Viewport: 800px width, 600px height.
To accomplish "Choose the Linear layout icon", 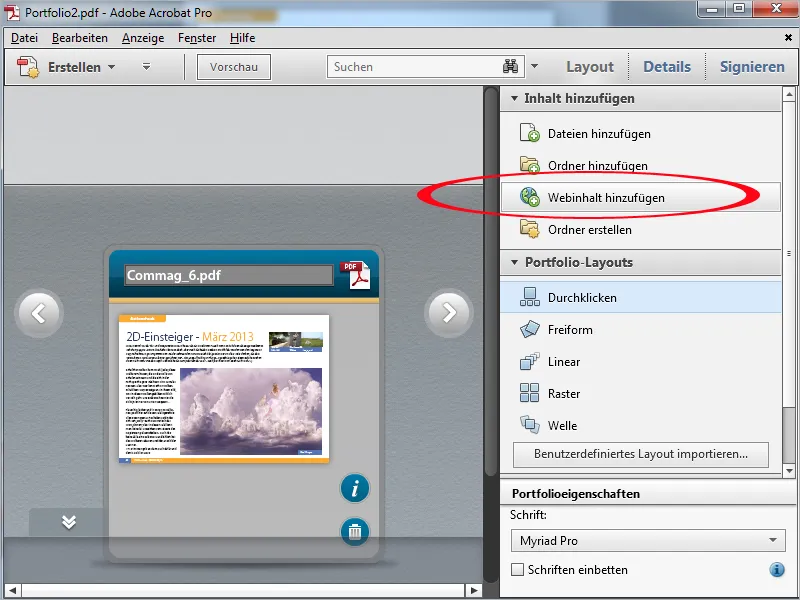I will (530, 361).
